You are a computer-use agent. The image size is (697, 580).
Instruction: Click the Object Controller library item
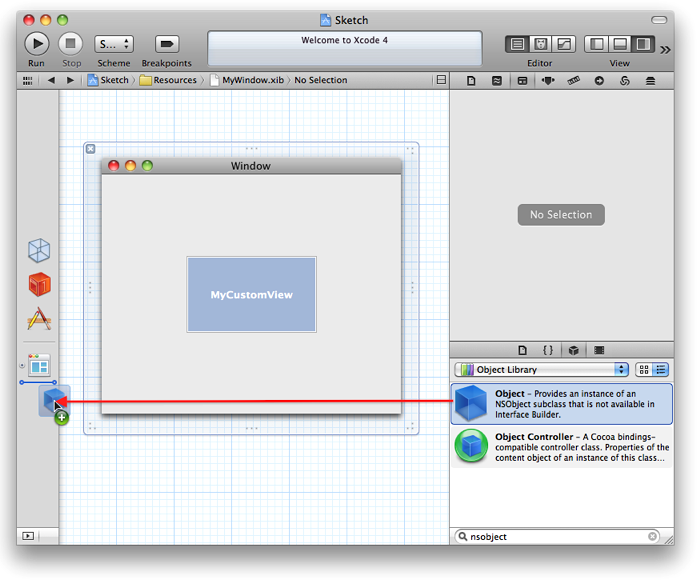561,449
